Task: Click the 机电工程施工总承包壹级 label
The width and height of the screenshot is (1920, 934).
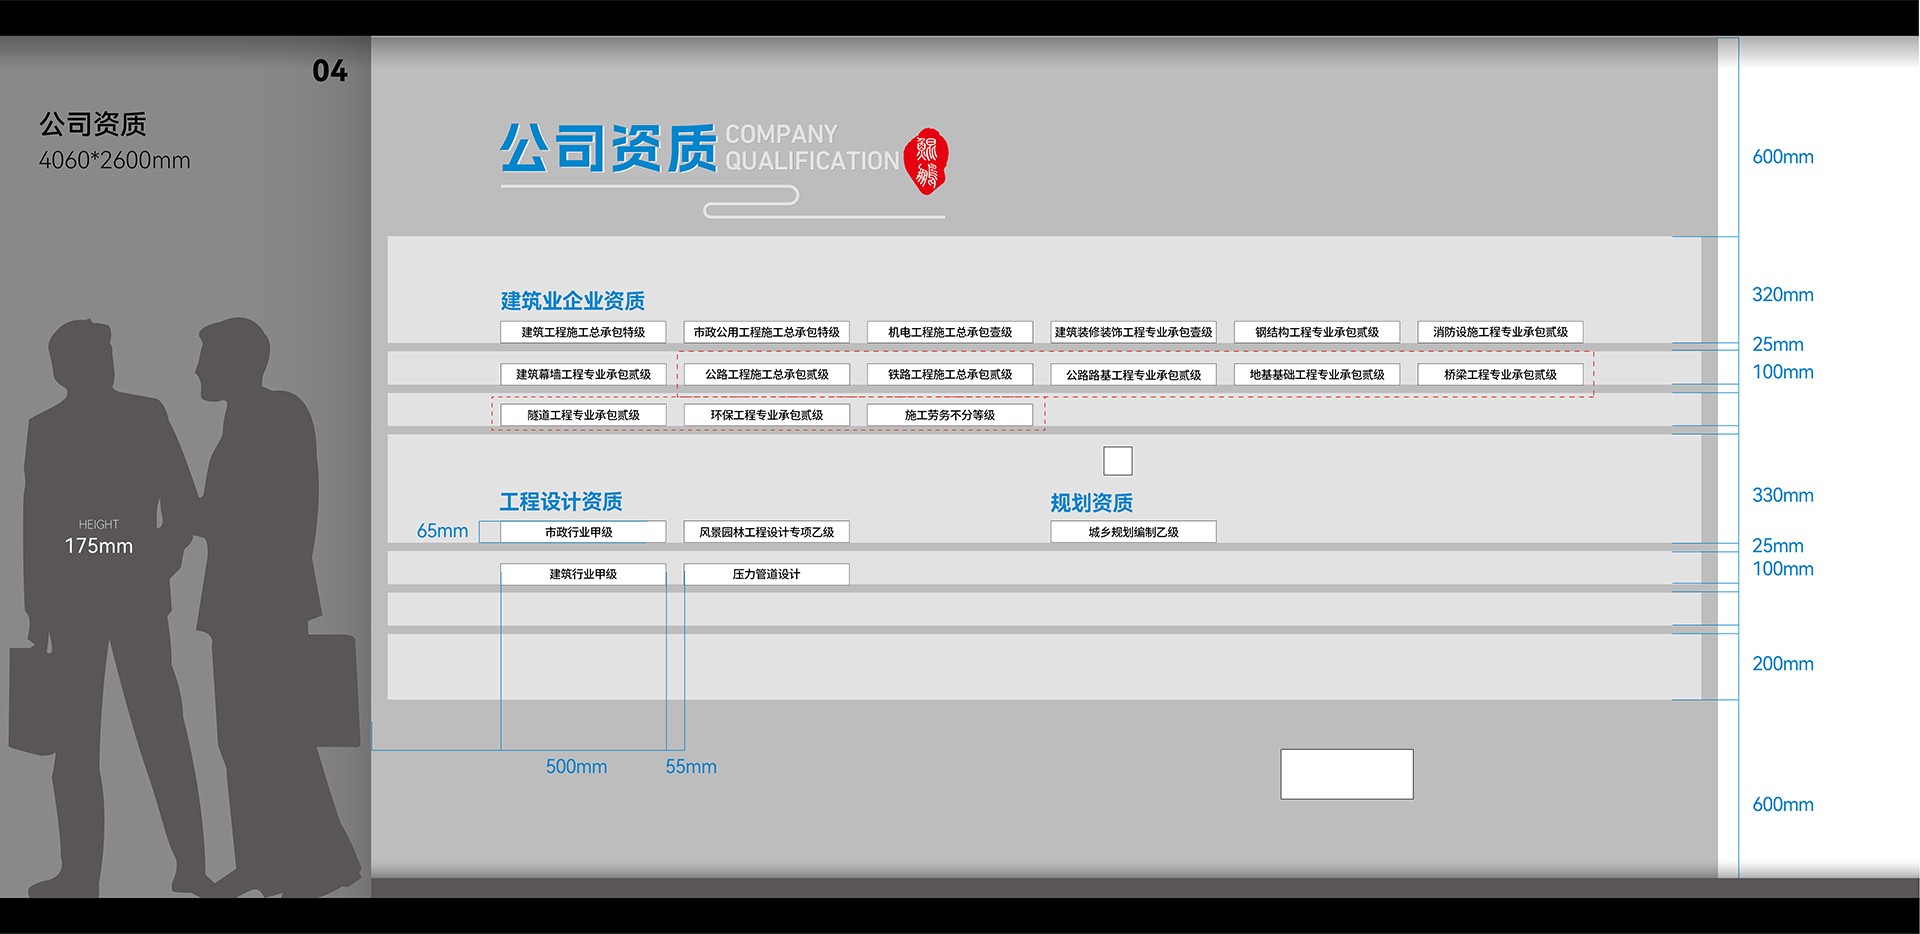Action: [949, 332]
